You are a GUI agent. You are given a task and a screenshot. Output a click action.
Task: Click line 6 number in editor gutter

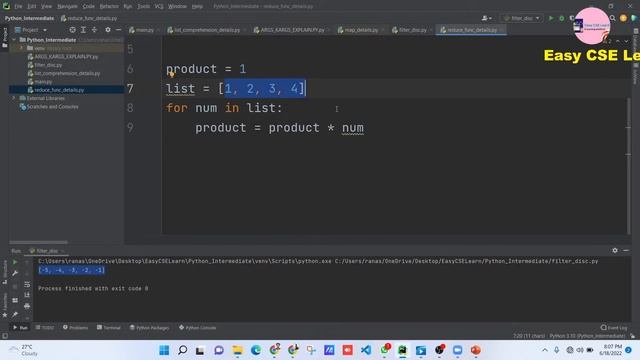pyautogui.click(x=130, y=69)
